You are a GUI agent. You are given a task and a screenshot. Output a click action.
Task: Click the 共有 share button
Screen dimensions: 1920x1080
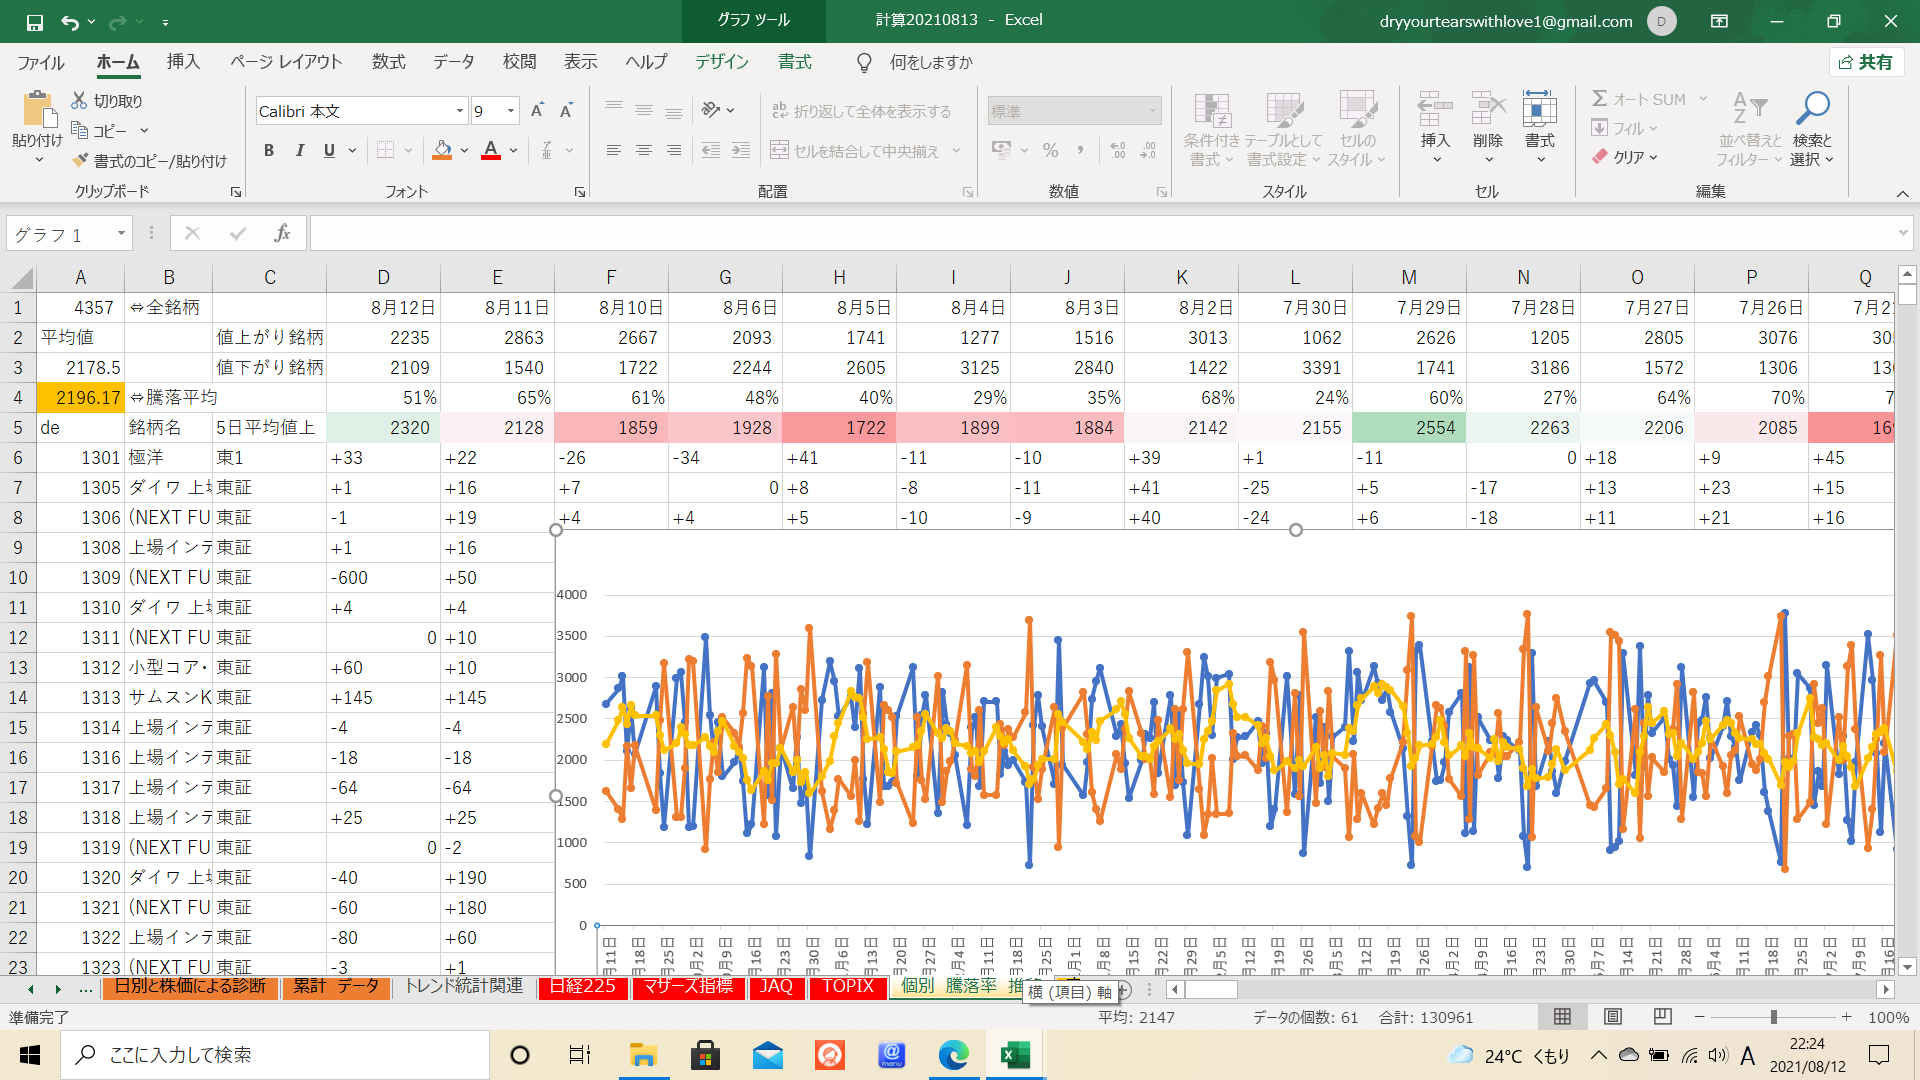[x=1866, y=62]
